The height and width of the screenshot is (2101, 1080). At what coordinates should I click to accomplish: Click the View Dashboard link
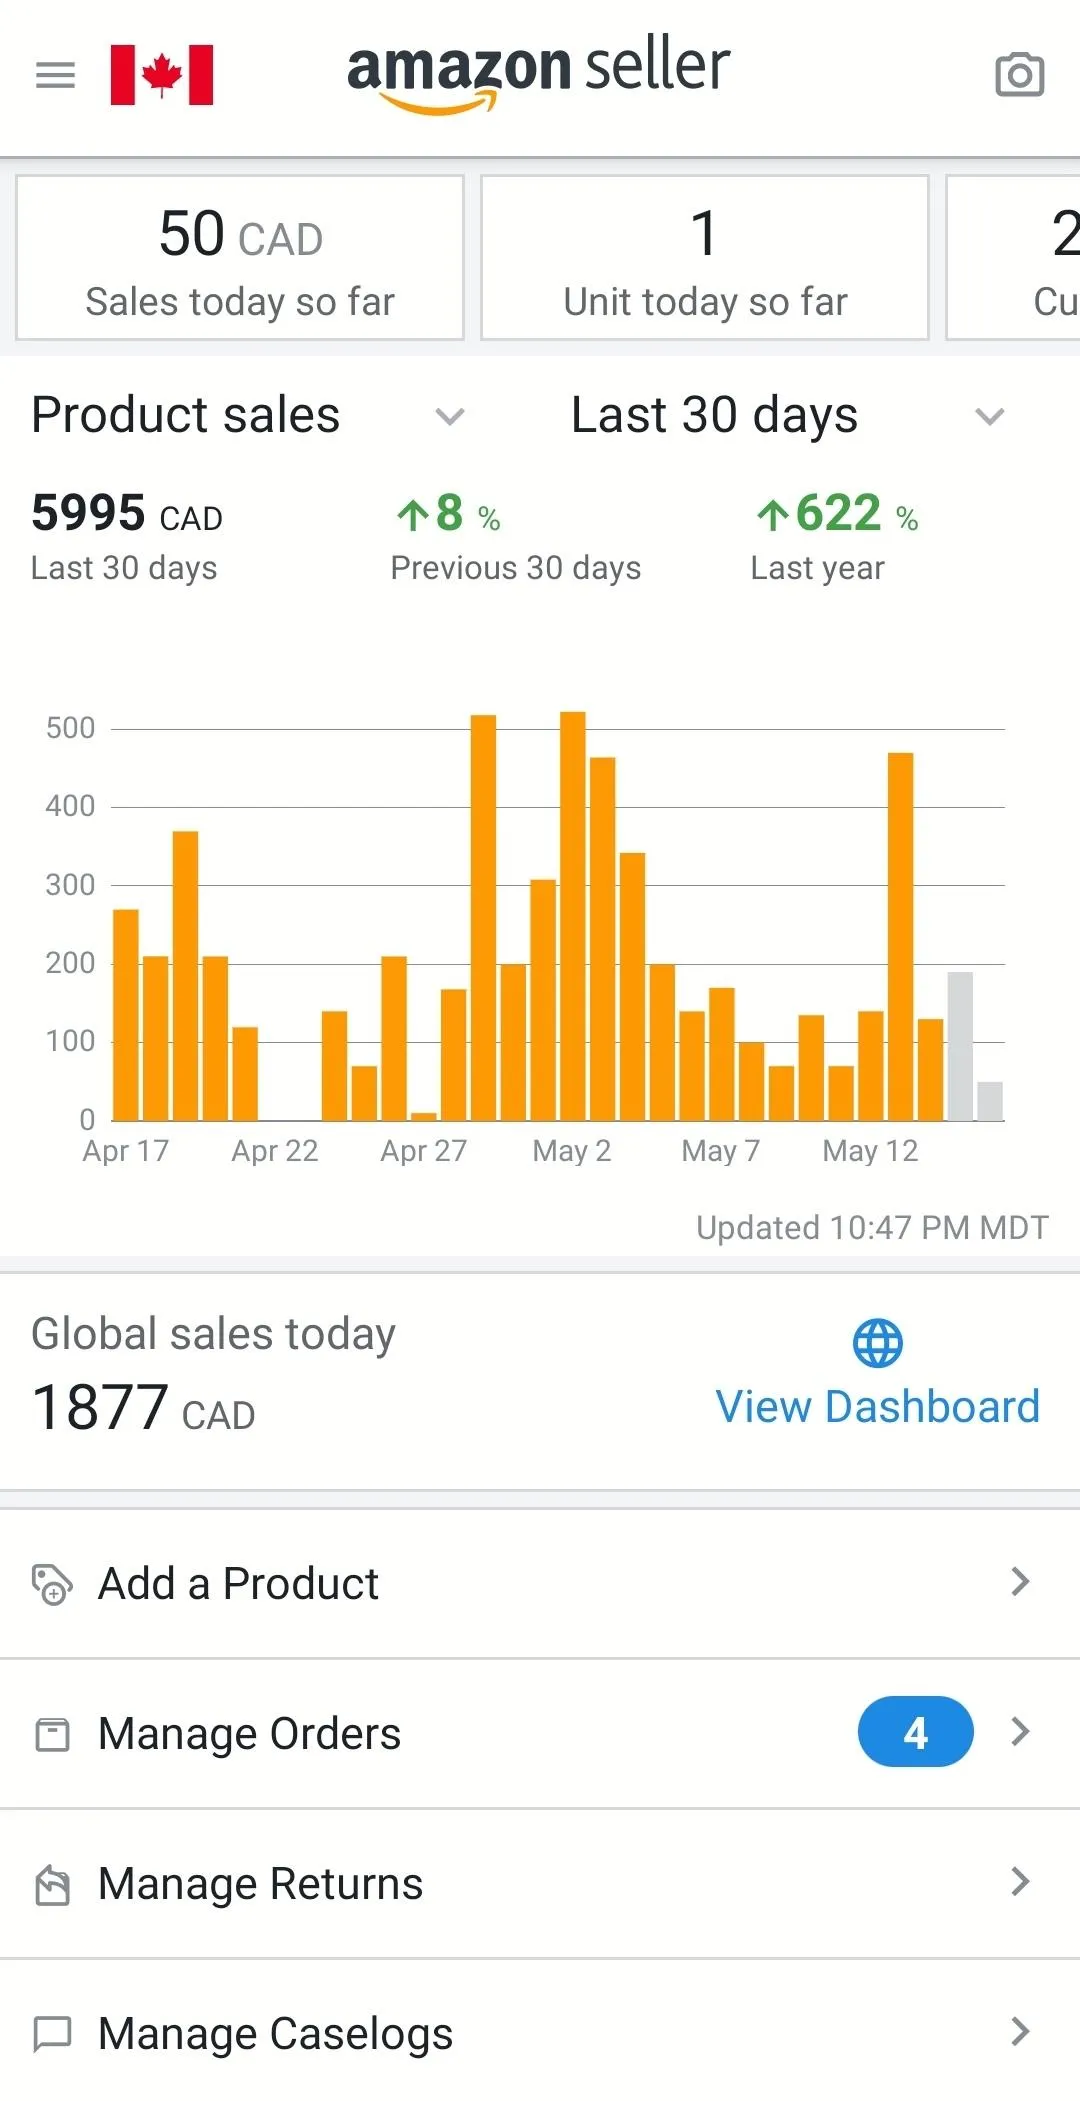[877, 1407]
